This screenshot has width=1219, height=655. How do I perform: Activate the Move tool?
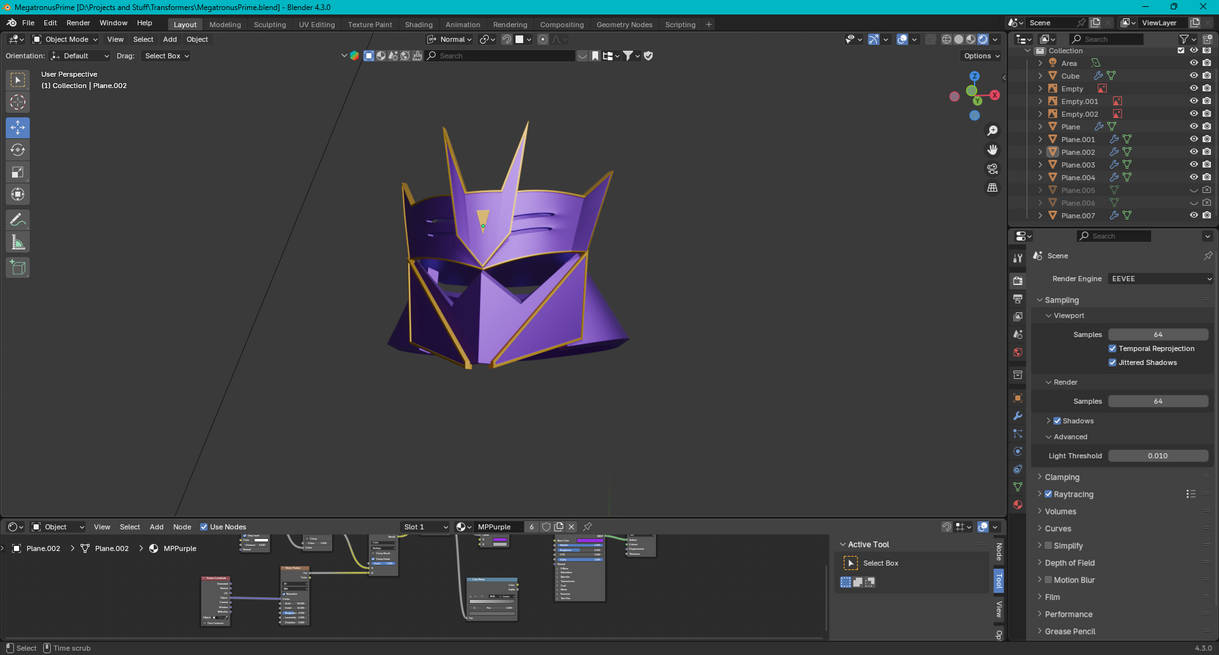[x=18, y=127]
